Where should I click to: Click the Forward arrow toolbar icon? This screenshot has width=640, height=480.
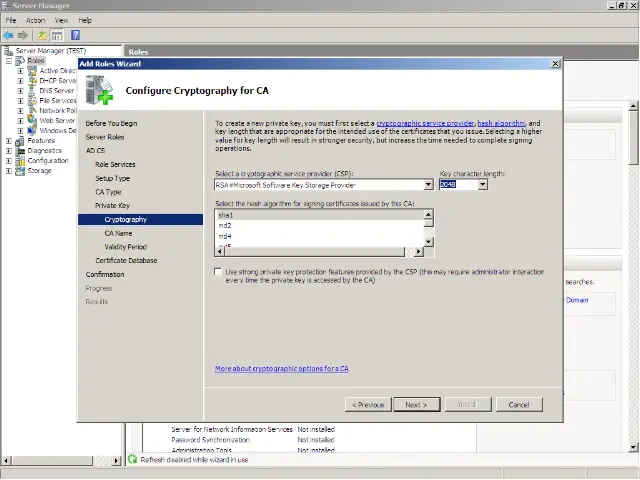[22, 35]
